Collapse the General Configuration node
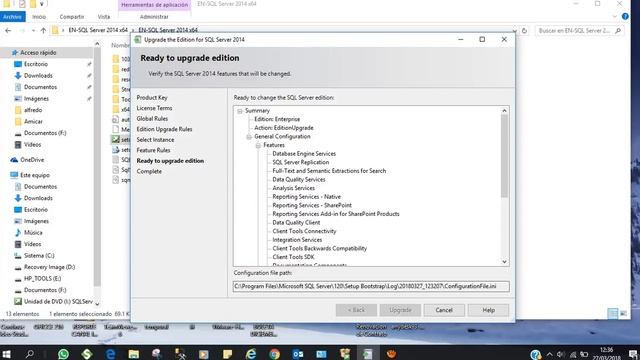The width and height of the screenshot is (640, 360). click(x=249, y=137)
